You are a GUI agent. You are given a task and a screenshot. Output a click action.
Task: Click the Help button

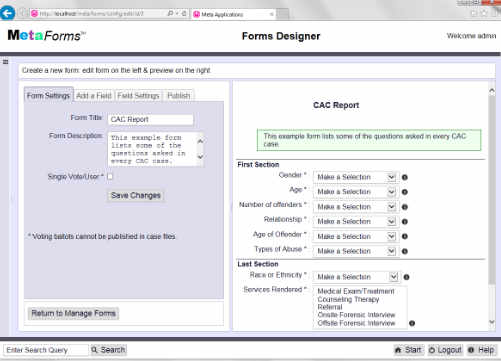coord(482,350)
